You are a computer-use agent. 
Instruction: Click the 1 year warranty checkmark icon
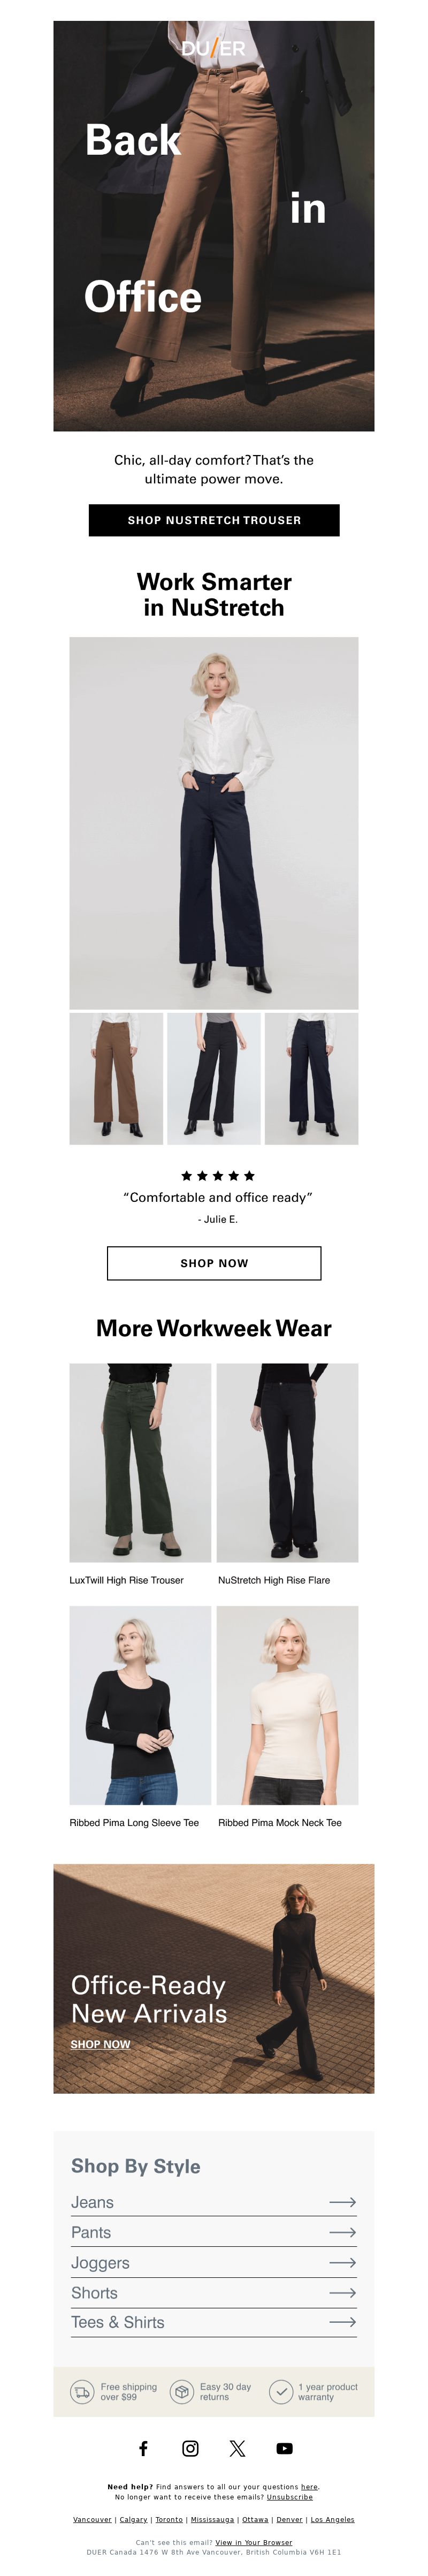pyautogui.click(x=281, y=2392)
